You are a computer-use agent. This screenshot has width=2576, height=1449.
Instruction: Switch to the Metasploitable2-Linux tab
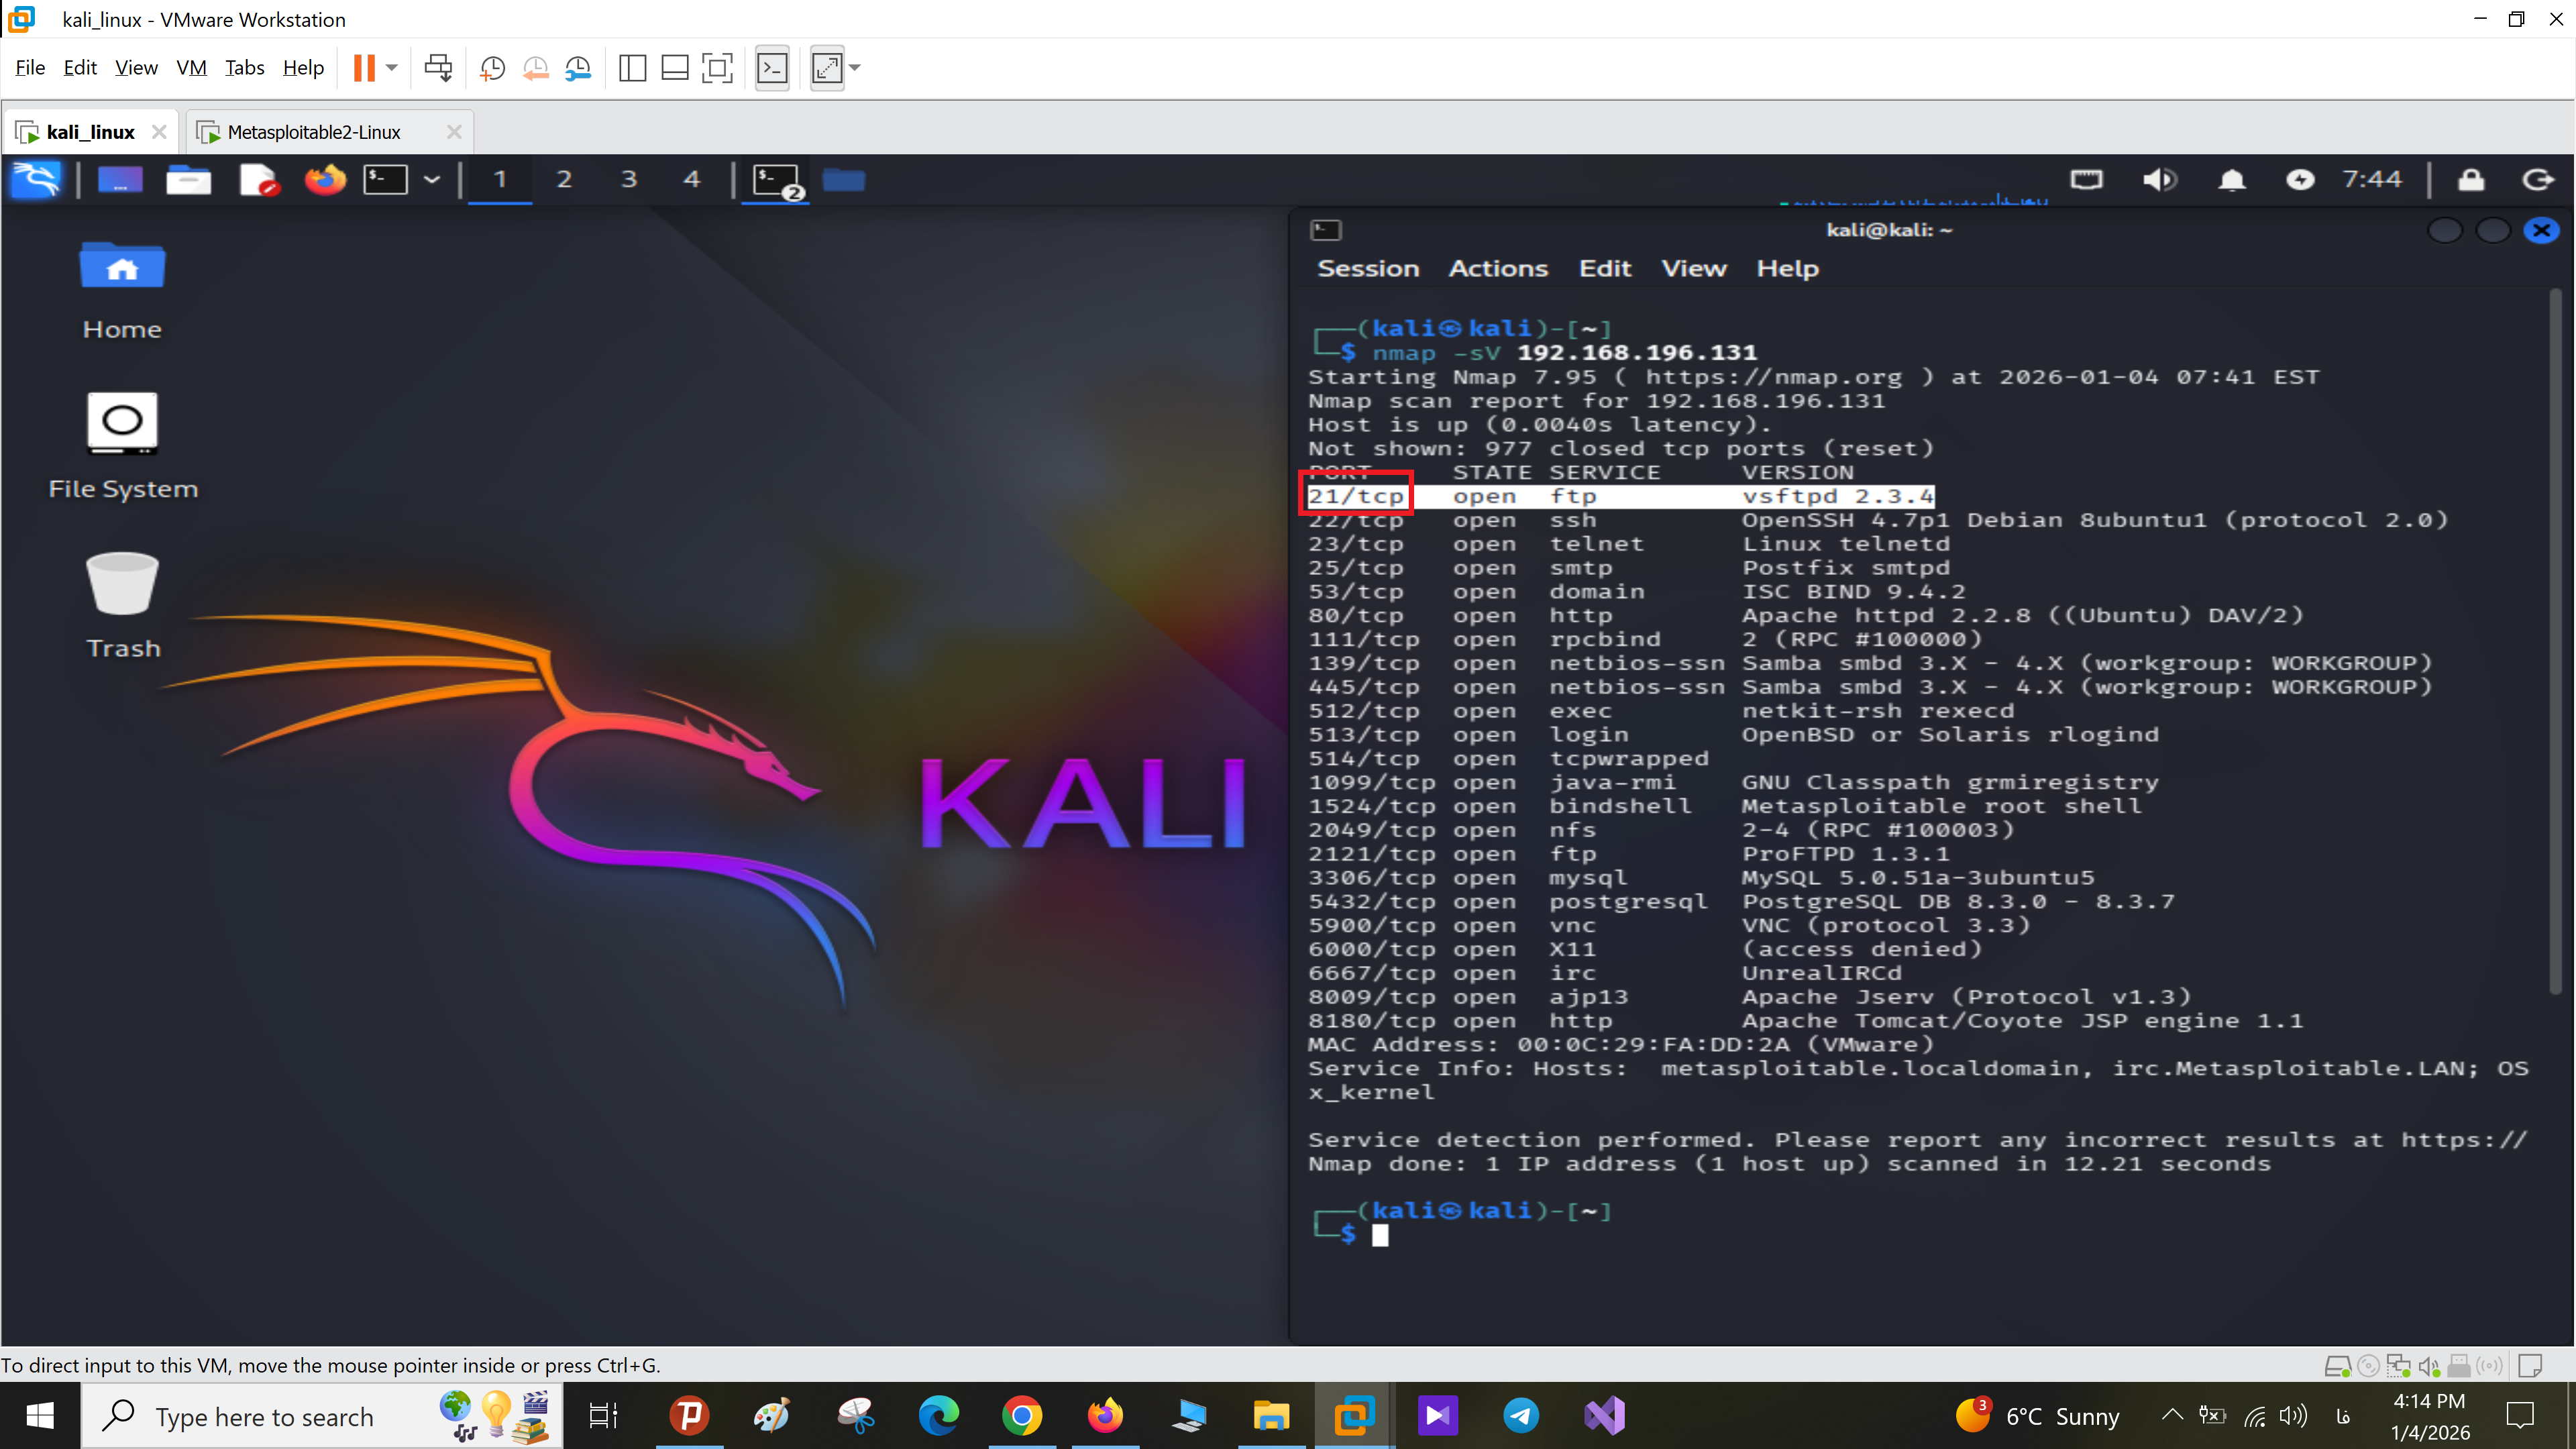click(313, 132)
